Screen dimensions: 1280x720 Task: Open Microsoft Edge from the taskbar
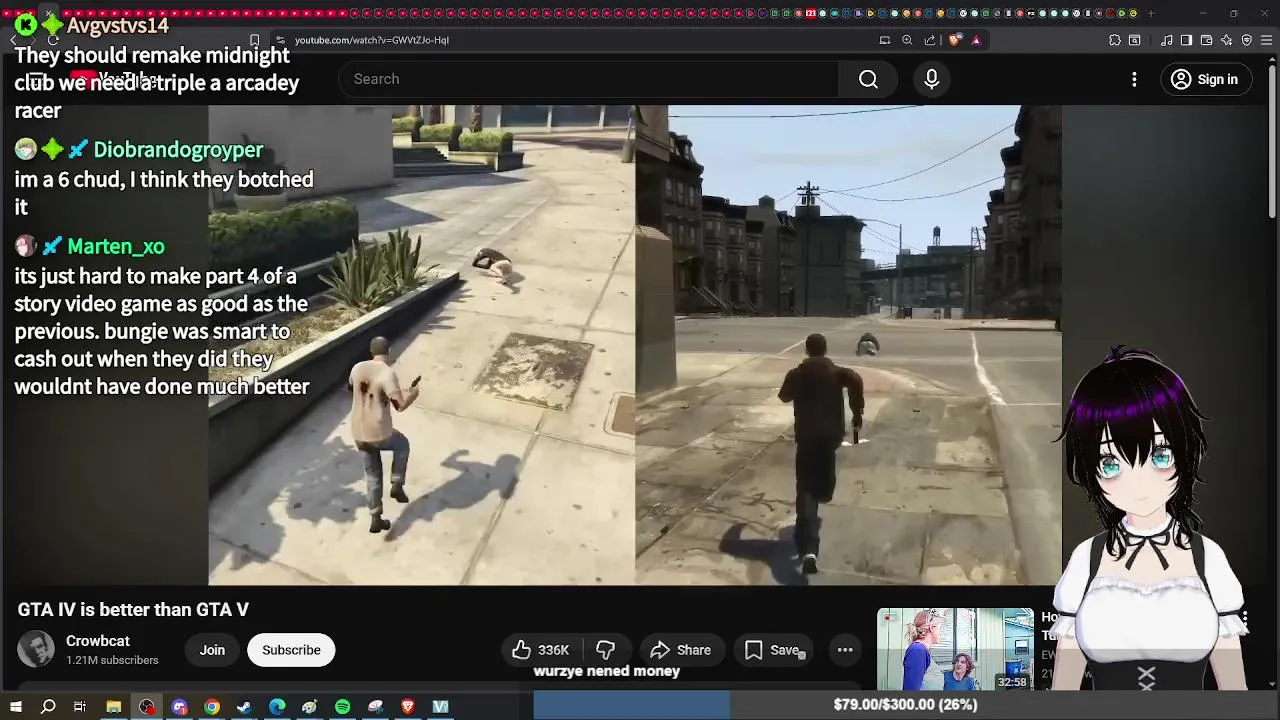(277, 707)
